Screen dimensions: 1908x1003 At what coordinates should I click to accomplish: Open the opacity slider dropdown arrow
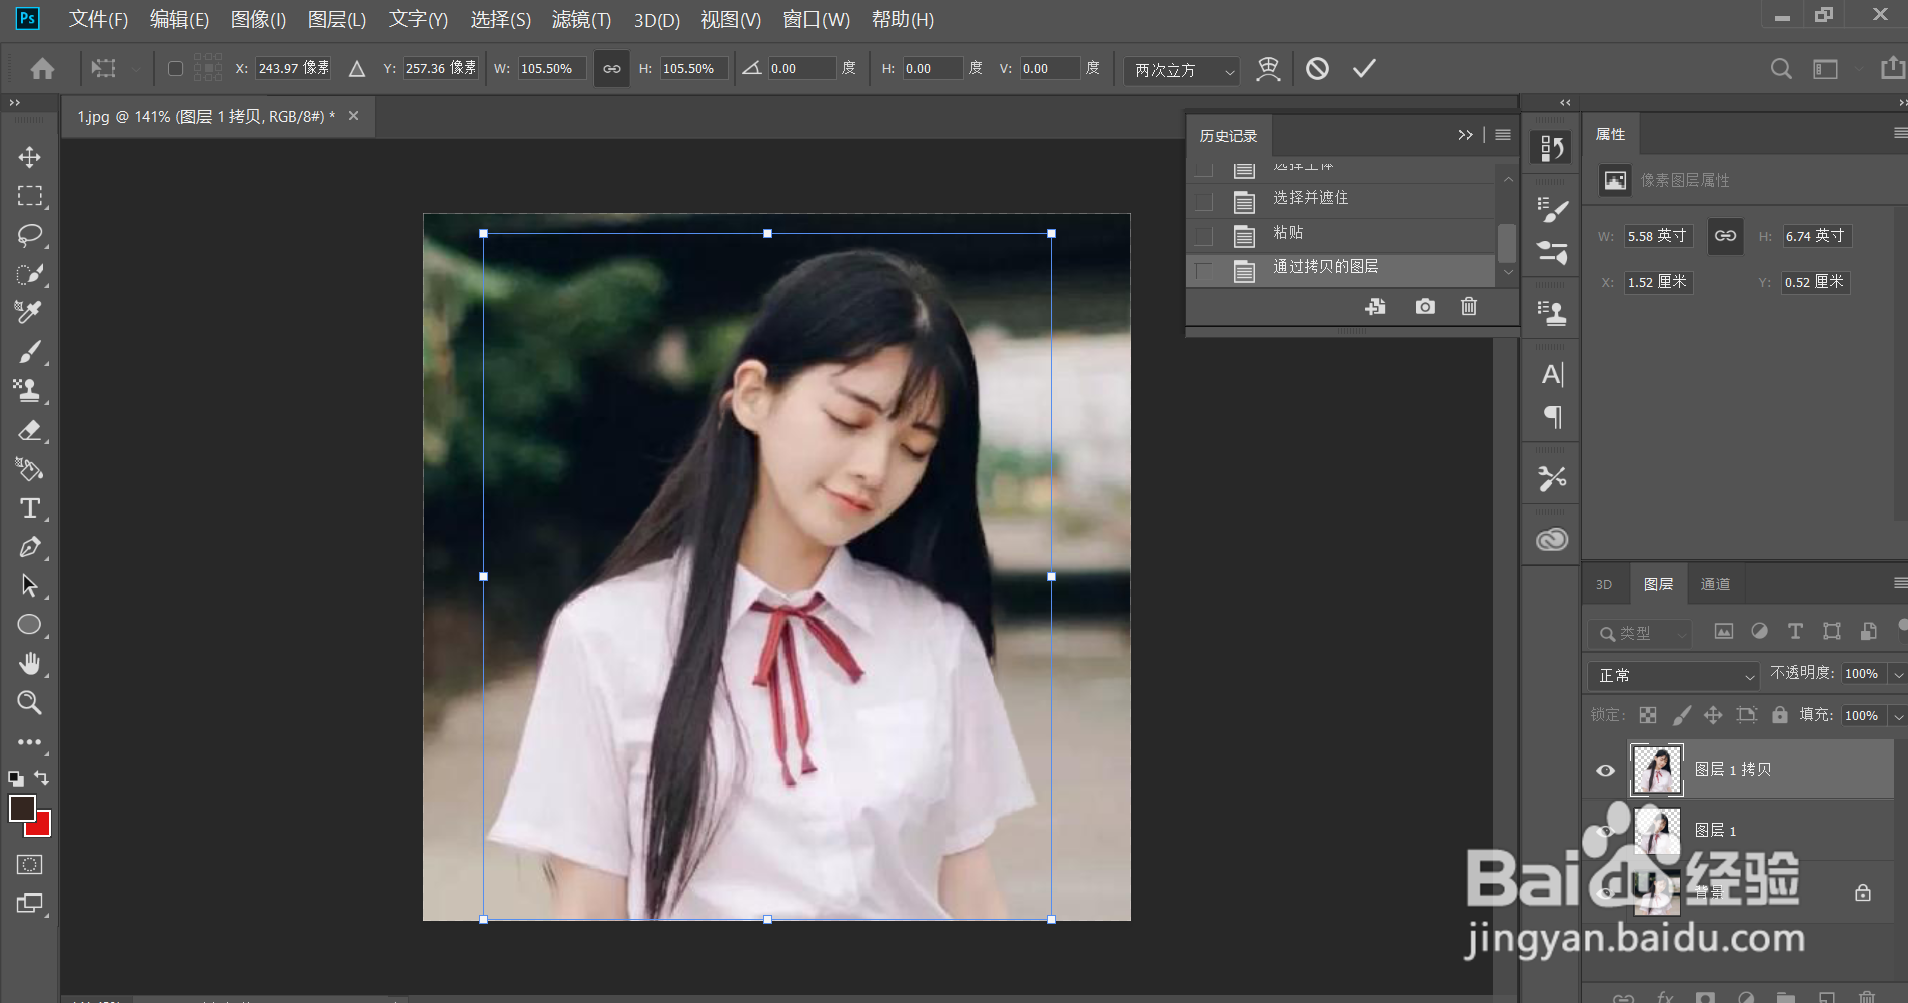click(1898, 675)
